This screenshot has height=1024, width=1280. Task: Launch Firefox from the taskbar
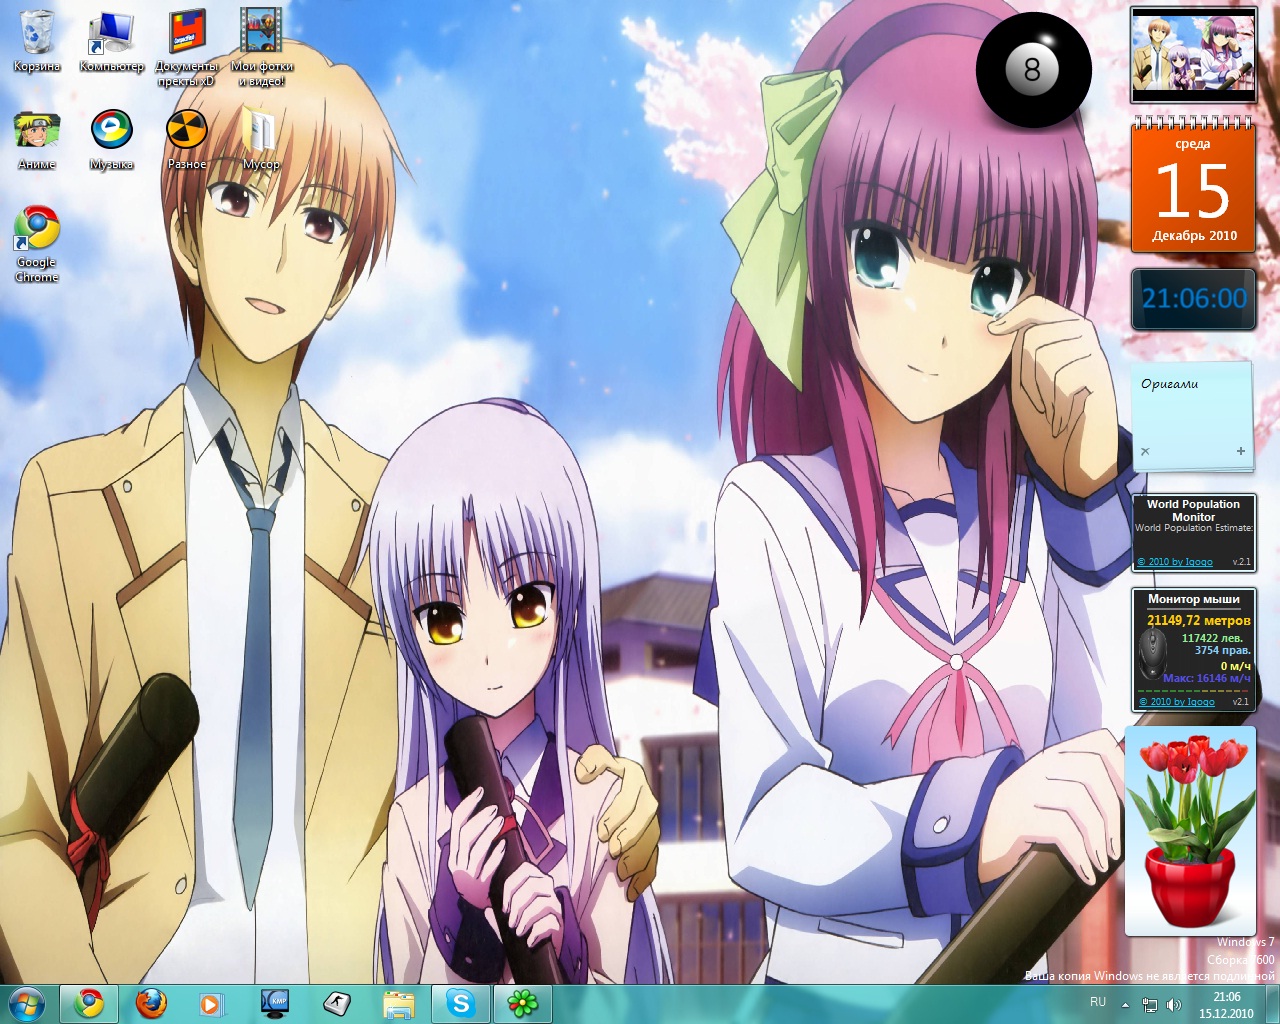point(151,1004)
